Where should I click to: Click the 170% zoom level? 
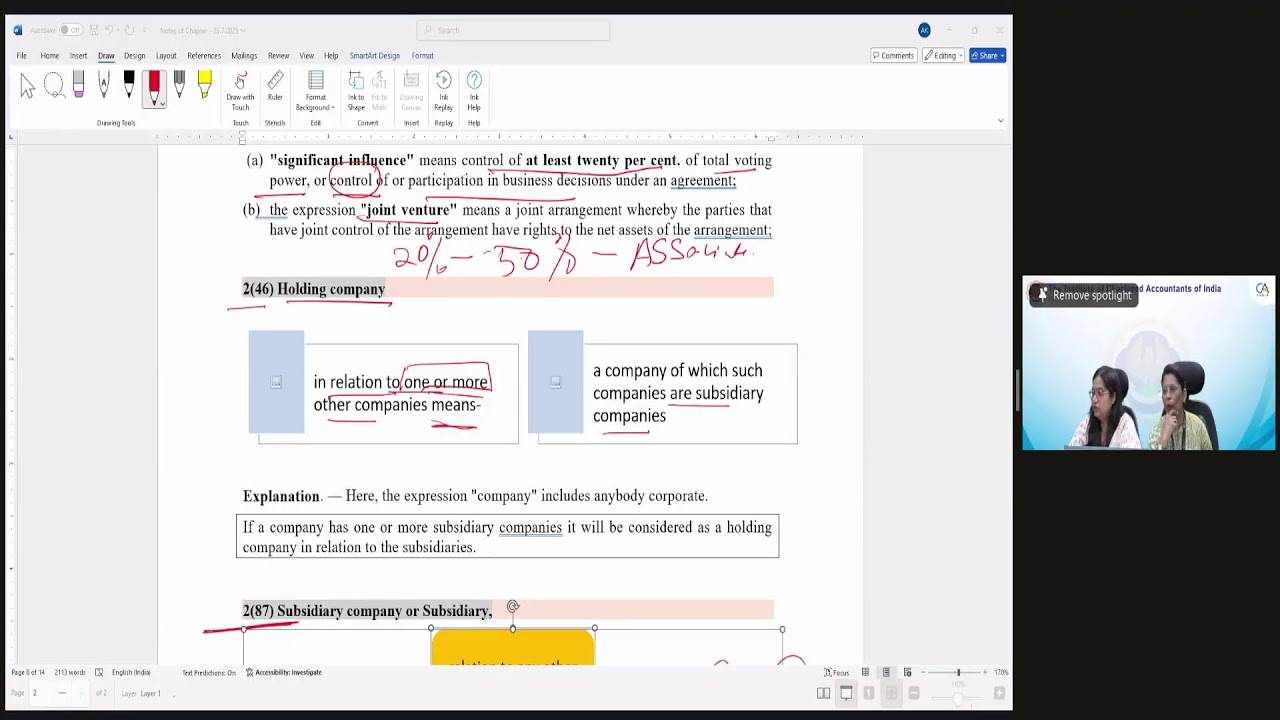pyautogui.click(x=1001, y=673)
